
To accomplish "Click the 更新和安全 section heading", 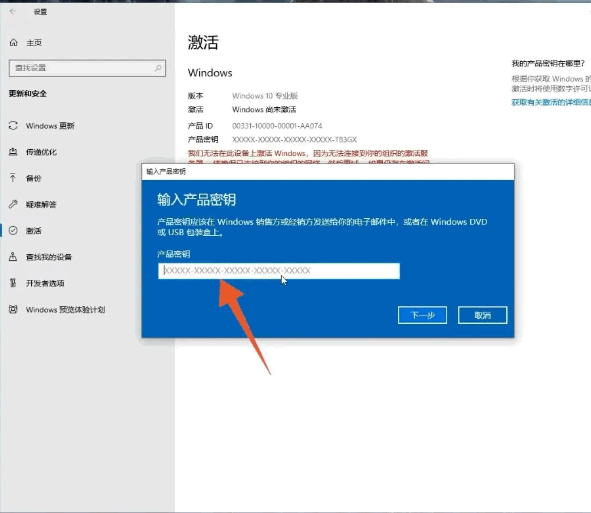I will pyautogui.click(x=28, y=93).
